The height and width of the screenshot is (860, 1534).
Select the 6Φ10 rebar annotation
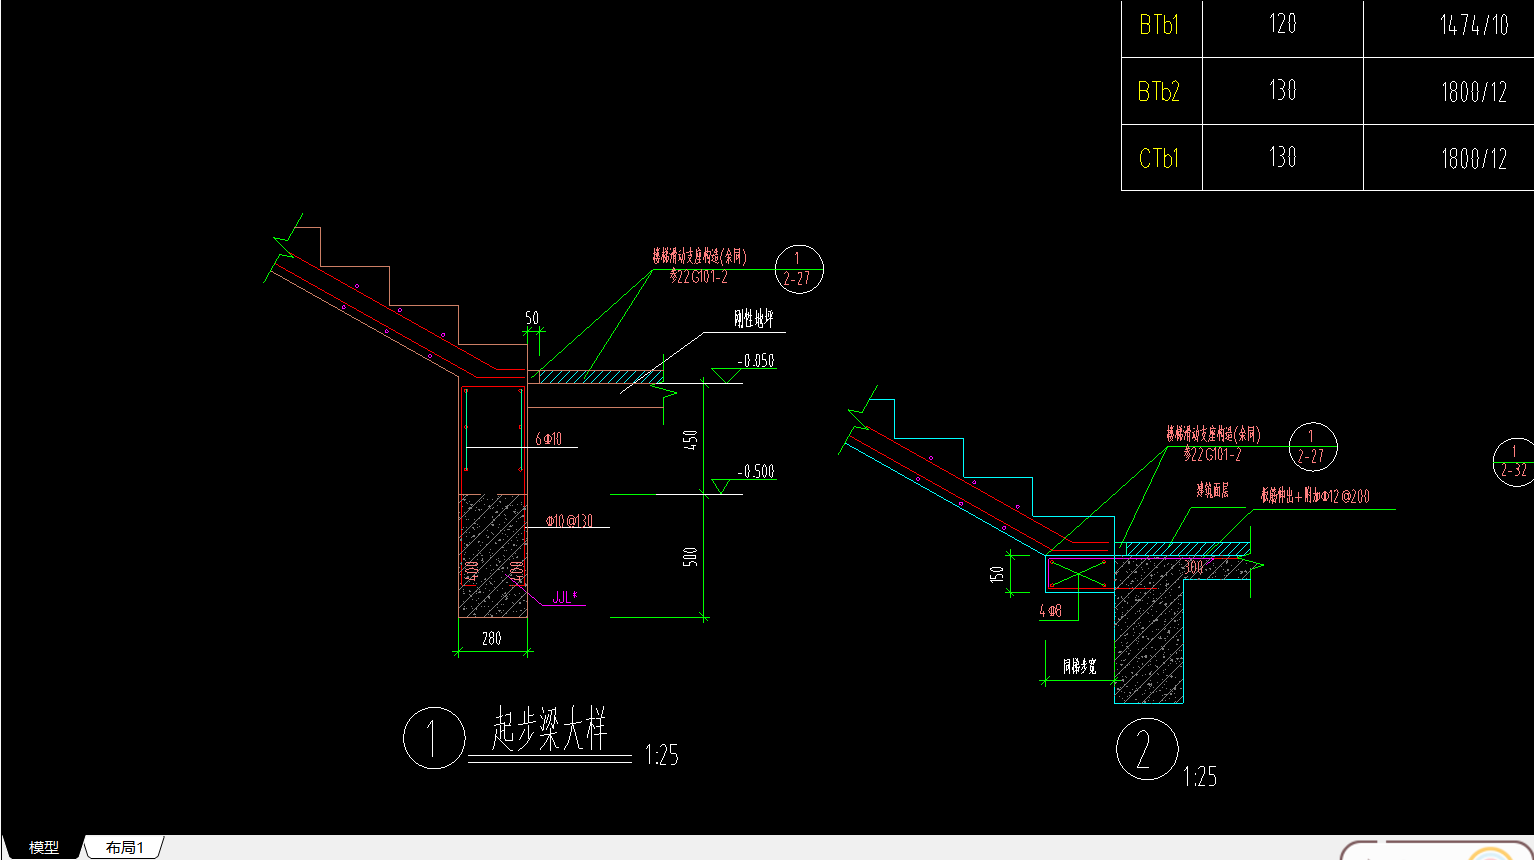pos(548,439)
